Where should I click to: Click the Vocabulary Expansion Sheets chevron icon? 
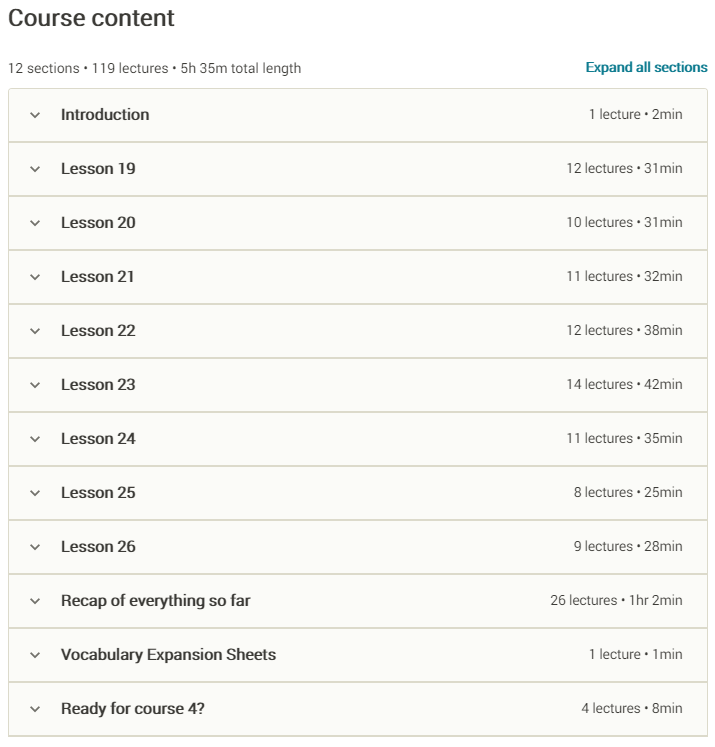tap(35, 655)
